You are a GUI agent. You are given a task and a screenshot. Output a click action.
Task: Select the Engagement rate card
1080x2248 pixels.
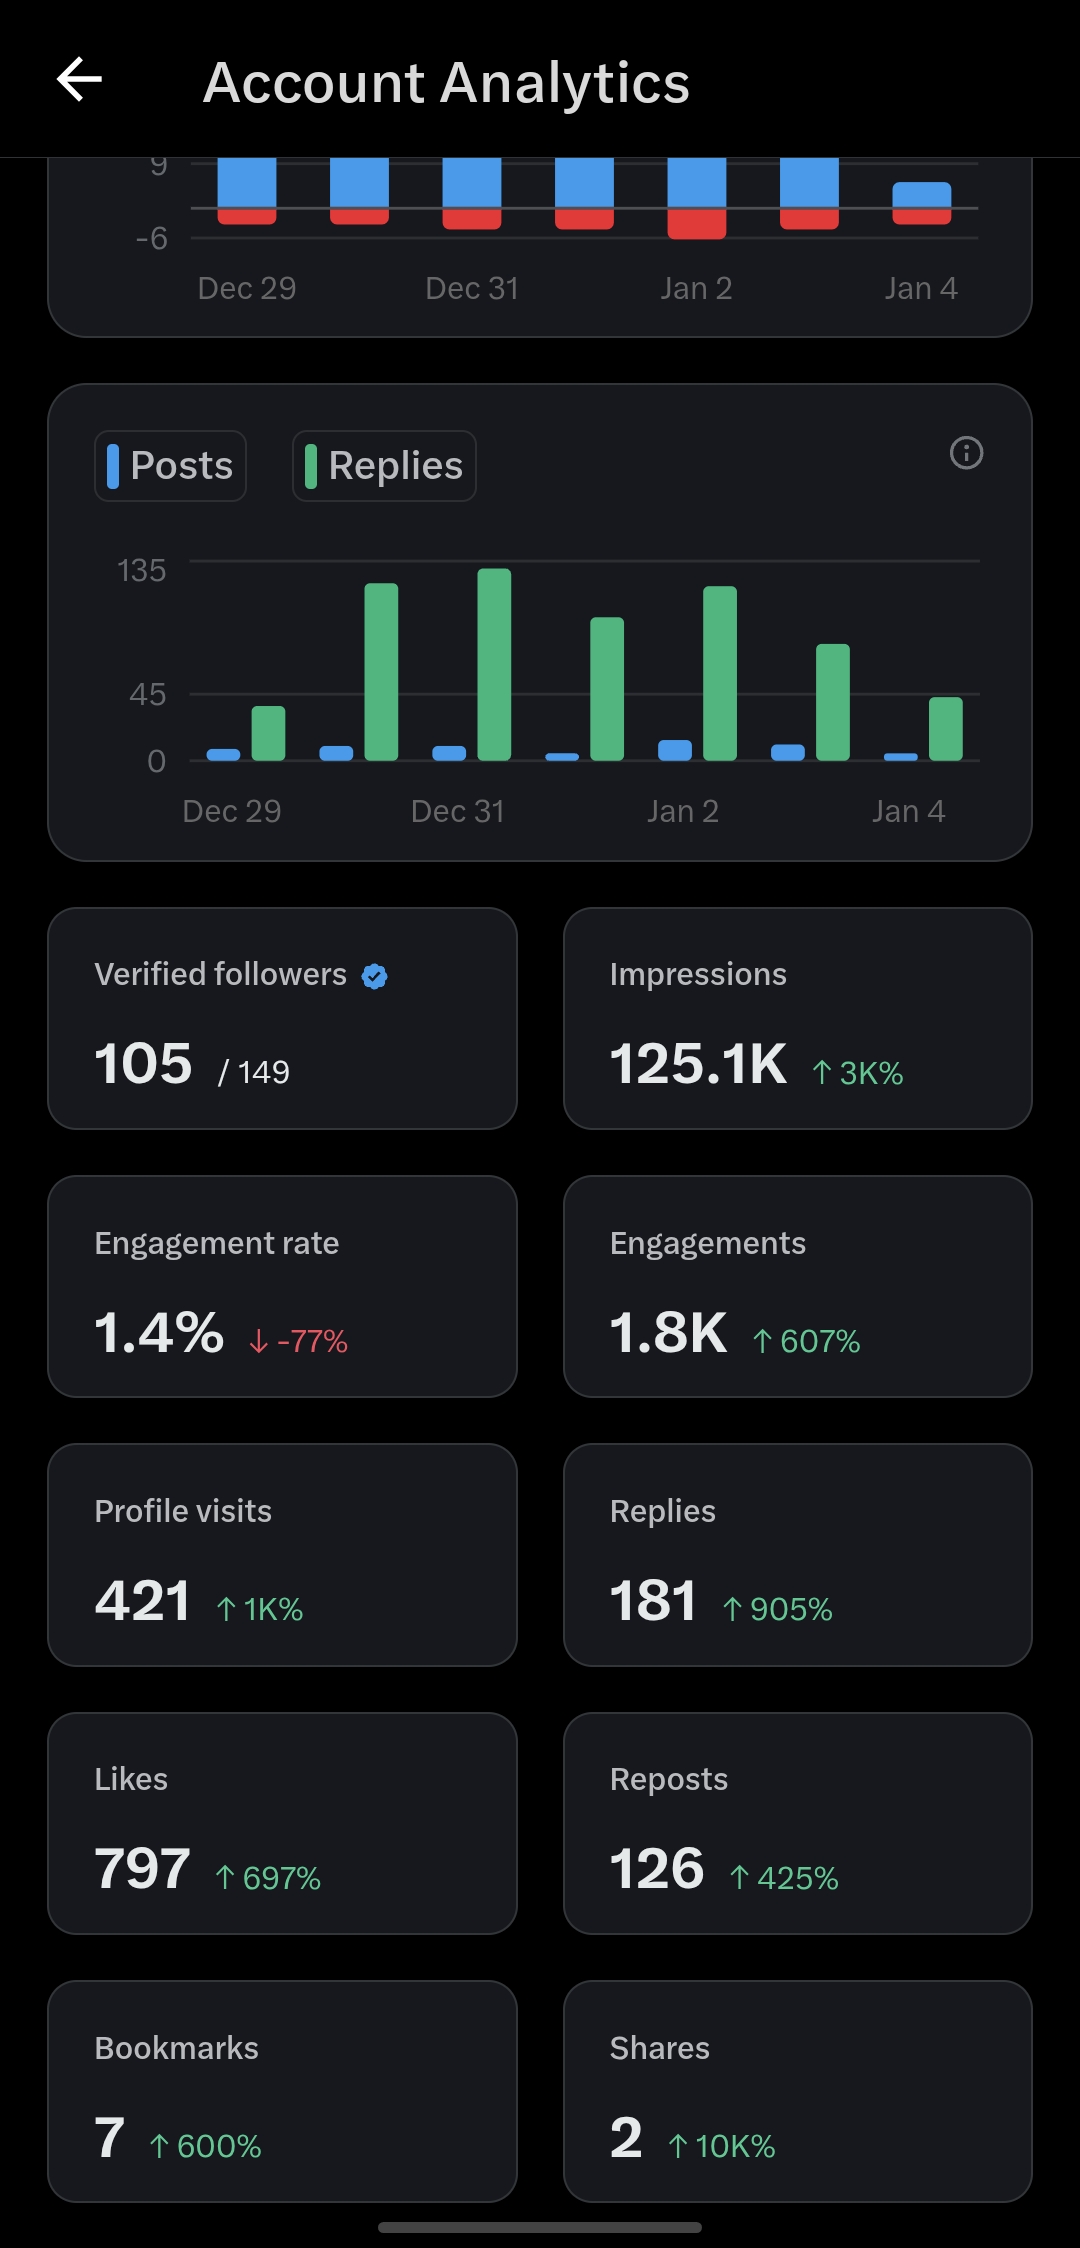pos(282,1286)
